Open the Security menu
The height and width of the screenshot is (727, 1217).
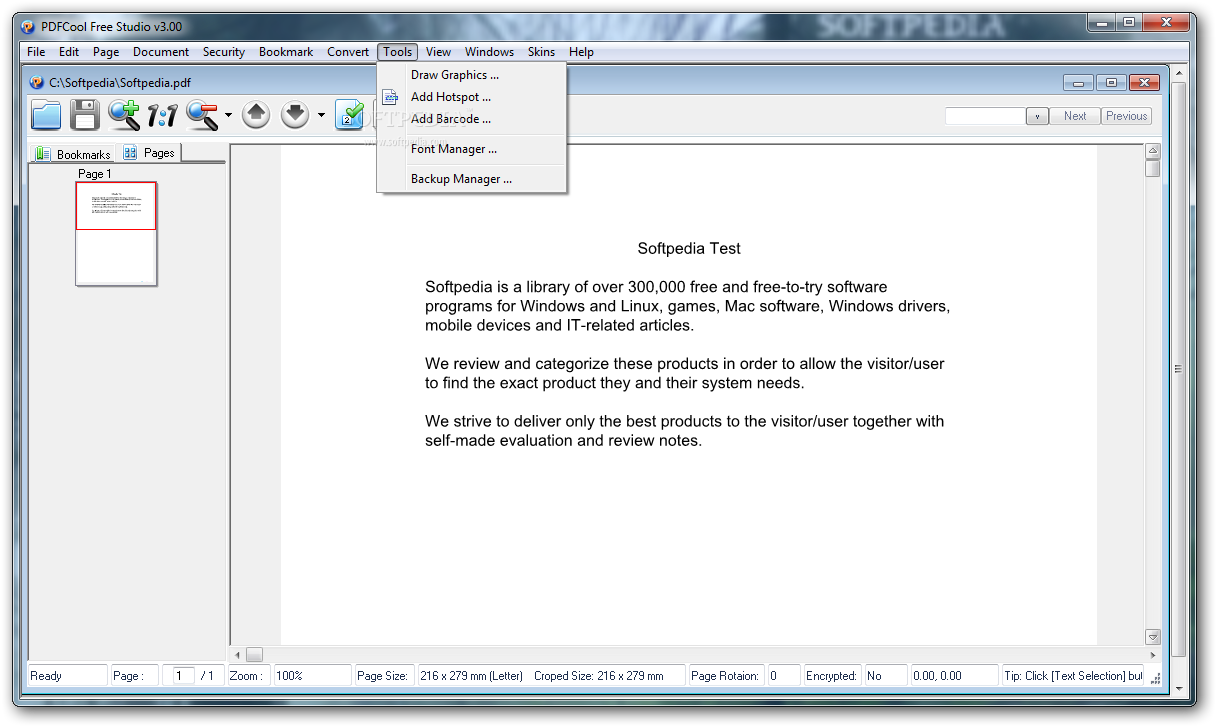point(224,52)
